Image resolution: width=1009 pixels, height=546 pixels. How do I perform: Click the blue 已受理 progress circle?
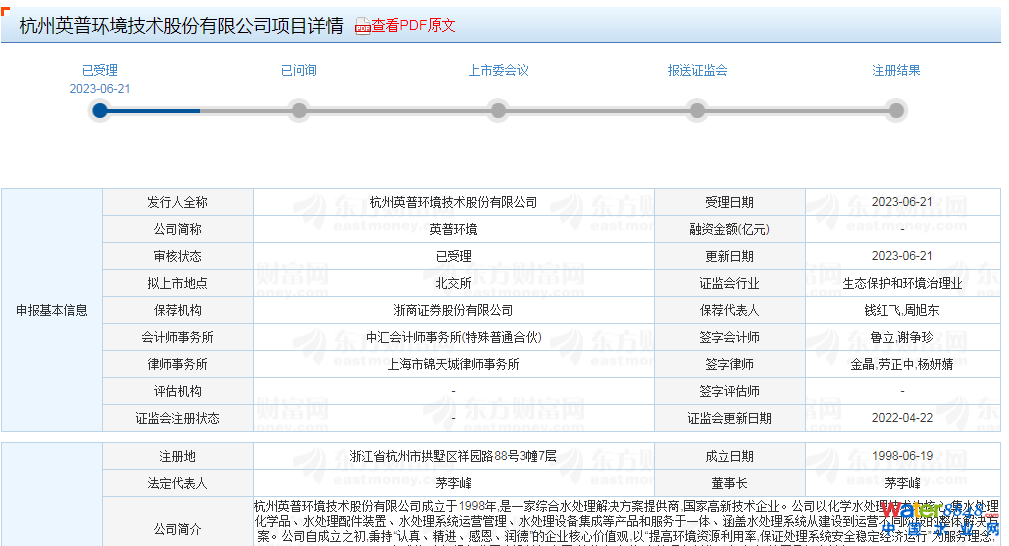click(99, 110)
